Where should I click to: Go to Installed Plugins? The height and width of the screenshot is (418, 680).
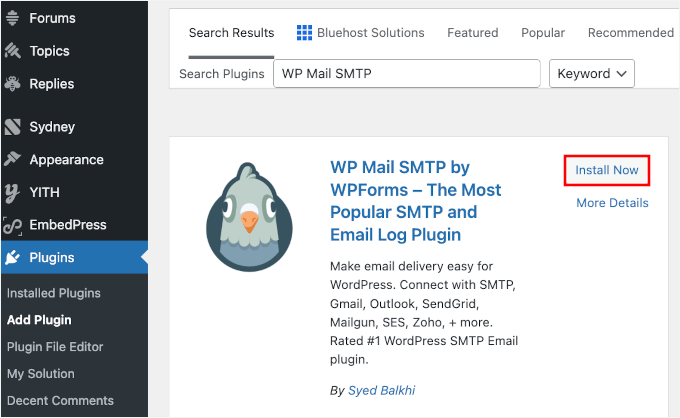(54, 293)
